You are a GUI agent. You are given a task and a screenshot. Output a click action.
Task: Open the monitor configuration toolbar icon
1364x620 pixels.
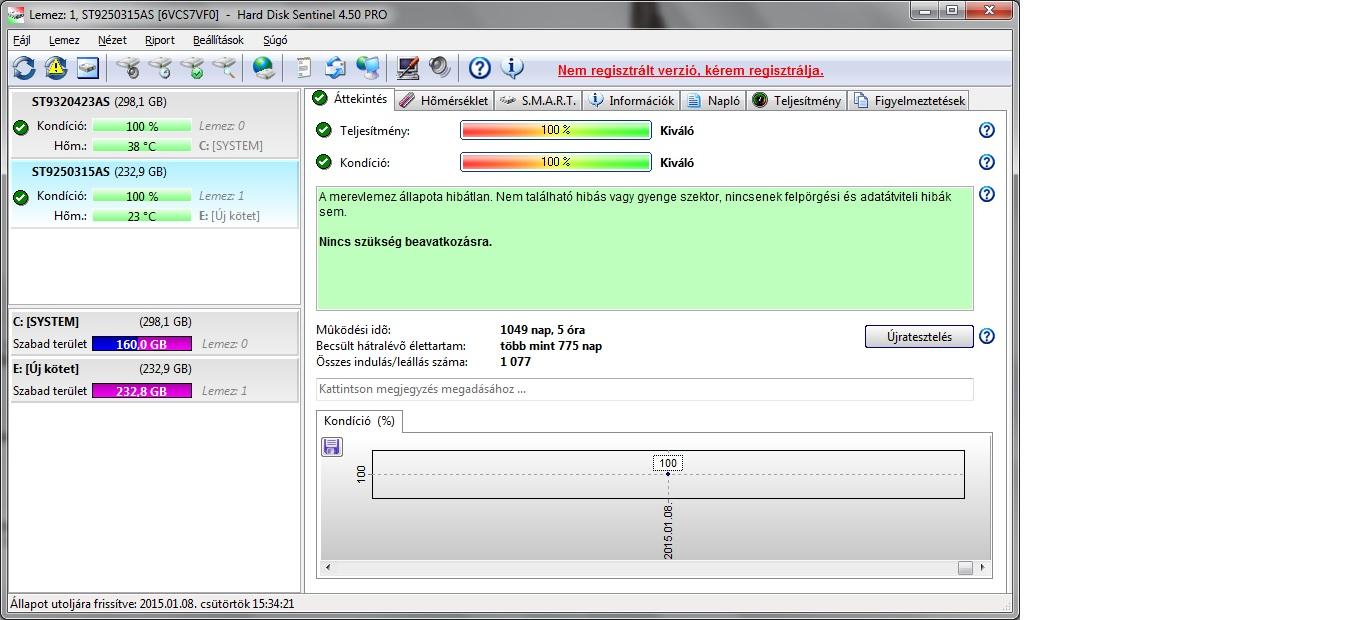point(407,68)
